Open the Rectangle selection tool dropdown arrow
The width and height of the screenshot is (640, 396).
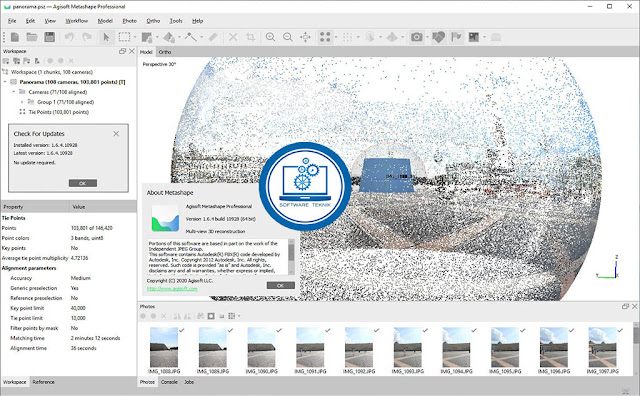click(x=135, y=37)
